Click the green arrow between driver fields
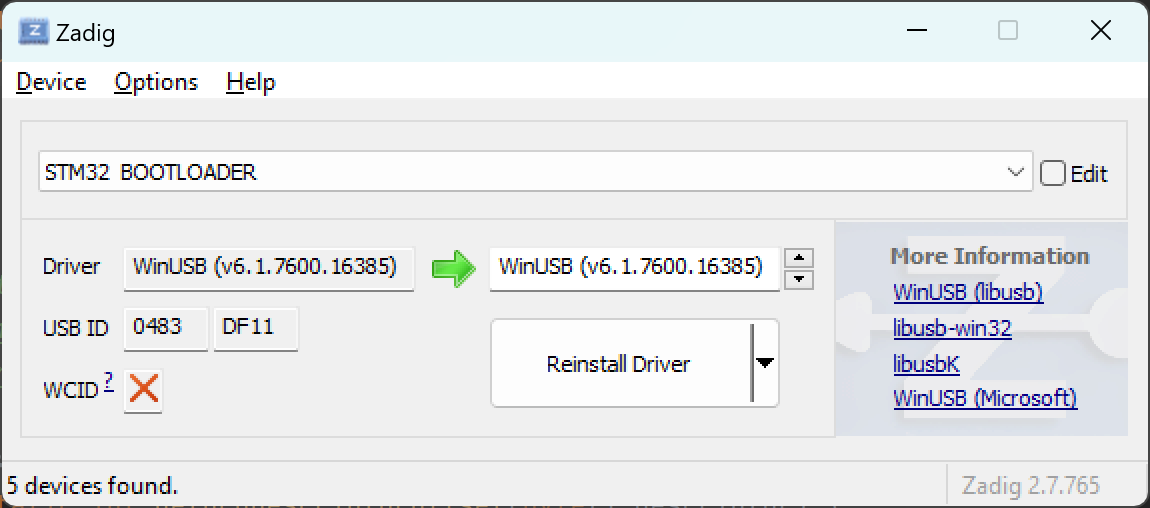 pyautogui.click(x=453, y=269)
